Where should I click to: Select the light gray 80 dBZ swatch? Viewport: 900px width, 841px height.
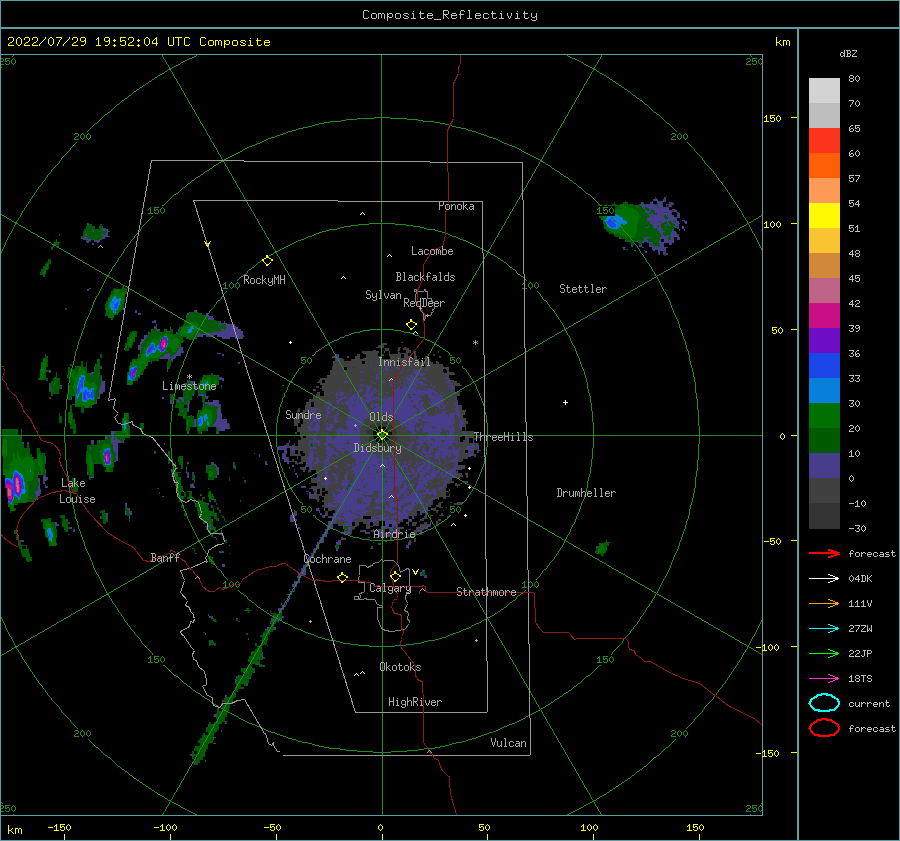coord(824,90)
